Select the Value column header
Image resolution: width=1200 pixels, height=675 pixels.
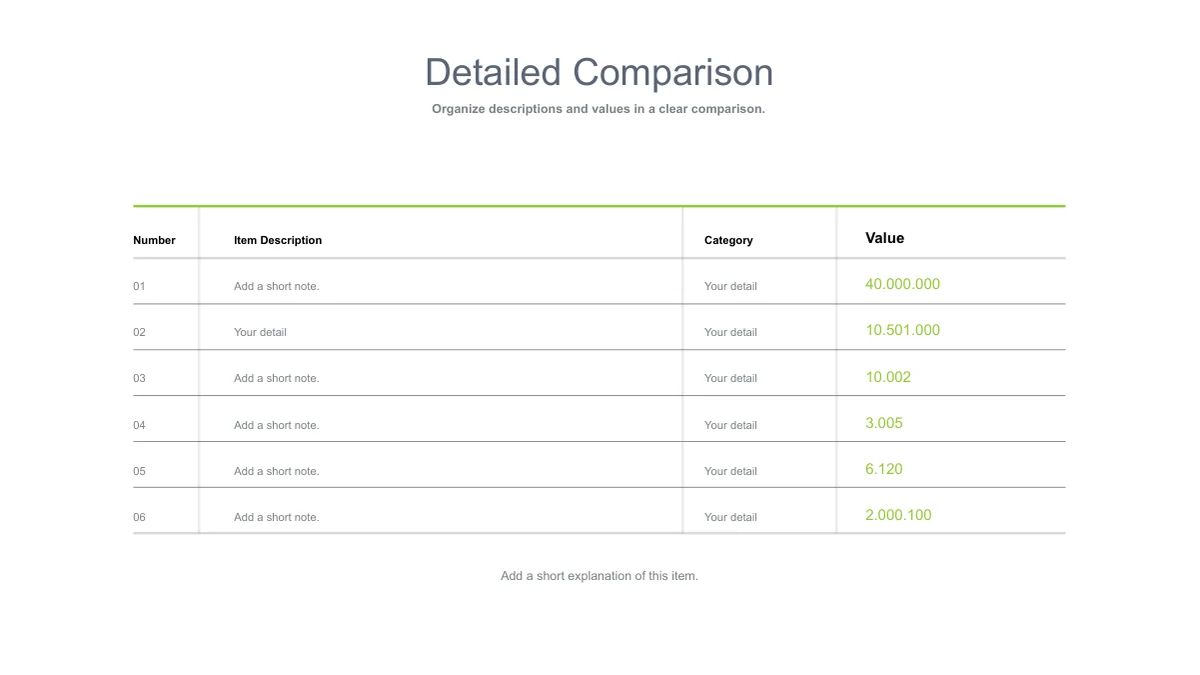click(x=884, y=238)
